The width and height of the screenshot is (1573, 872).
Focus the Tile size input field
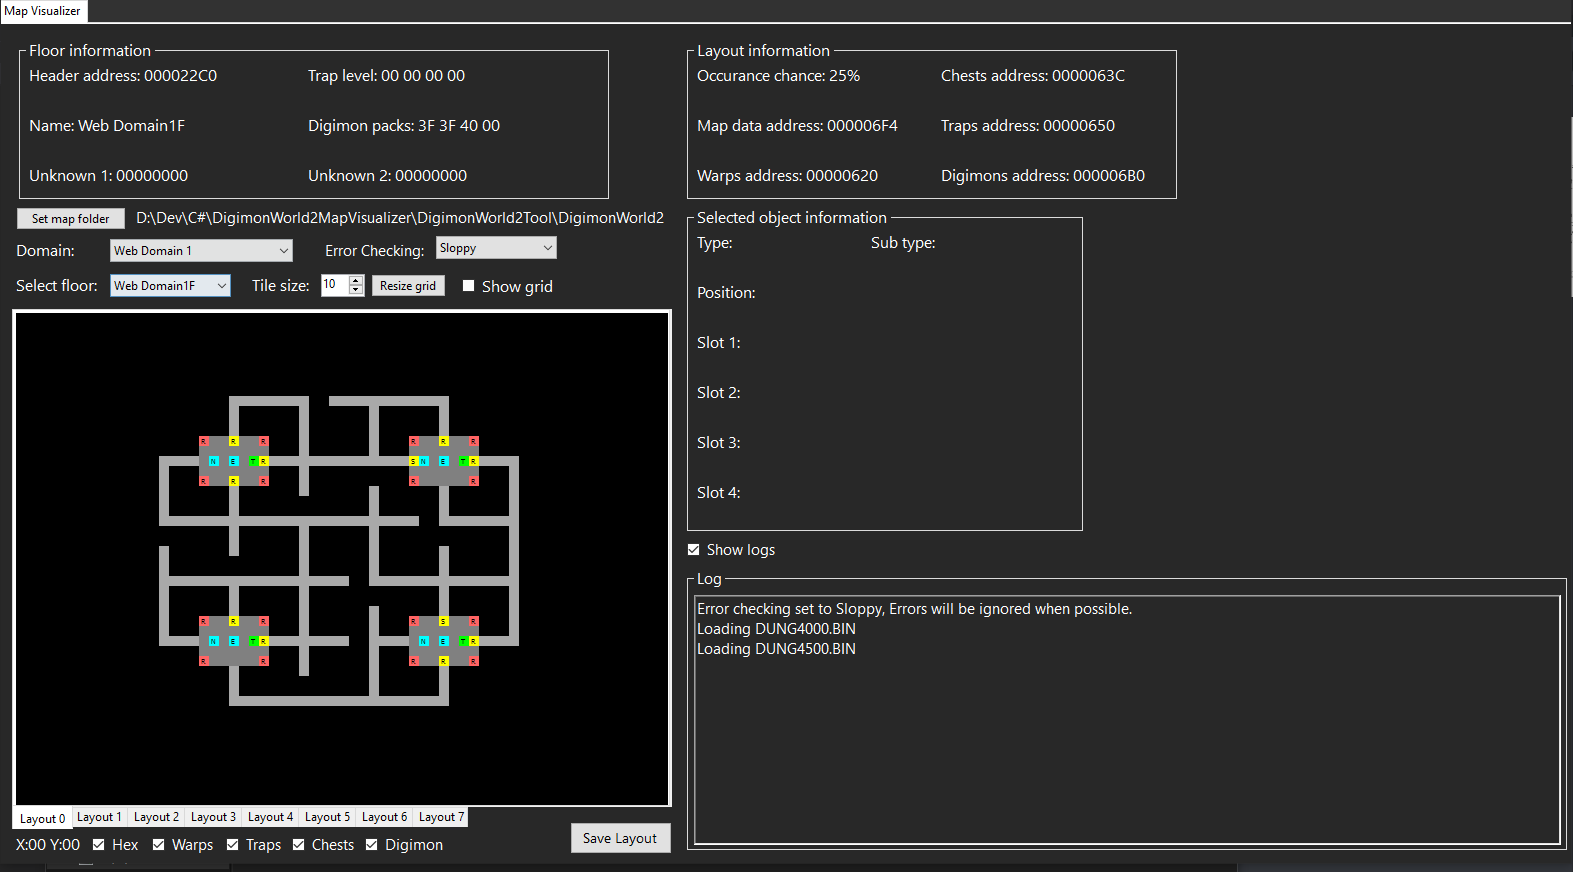334,285
